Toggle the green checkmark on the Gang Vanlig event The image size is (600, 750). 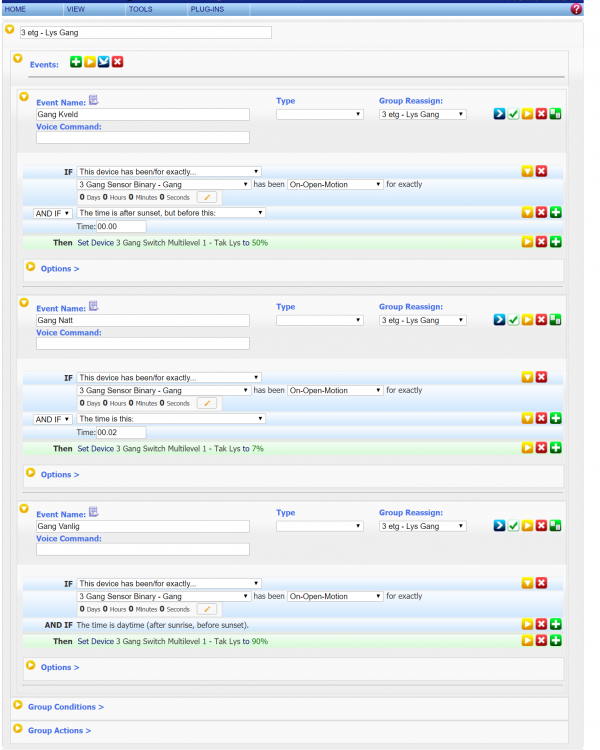[x=513, y=526]
